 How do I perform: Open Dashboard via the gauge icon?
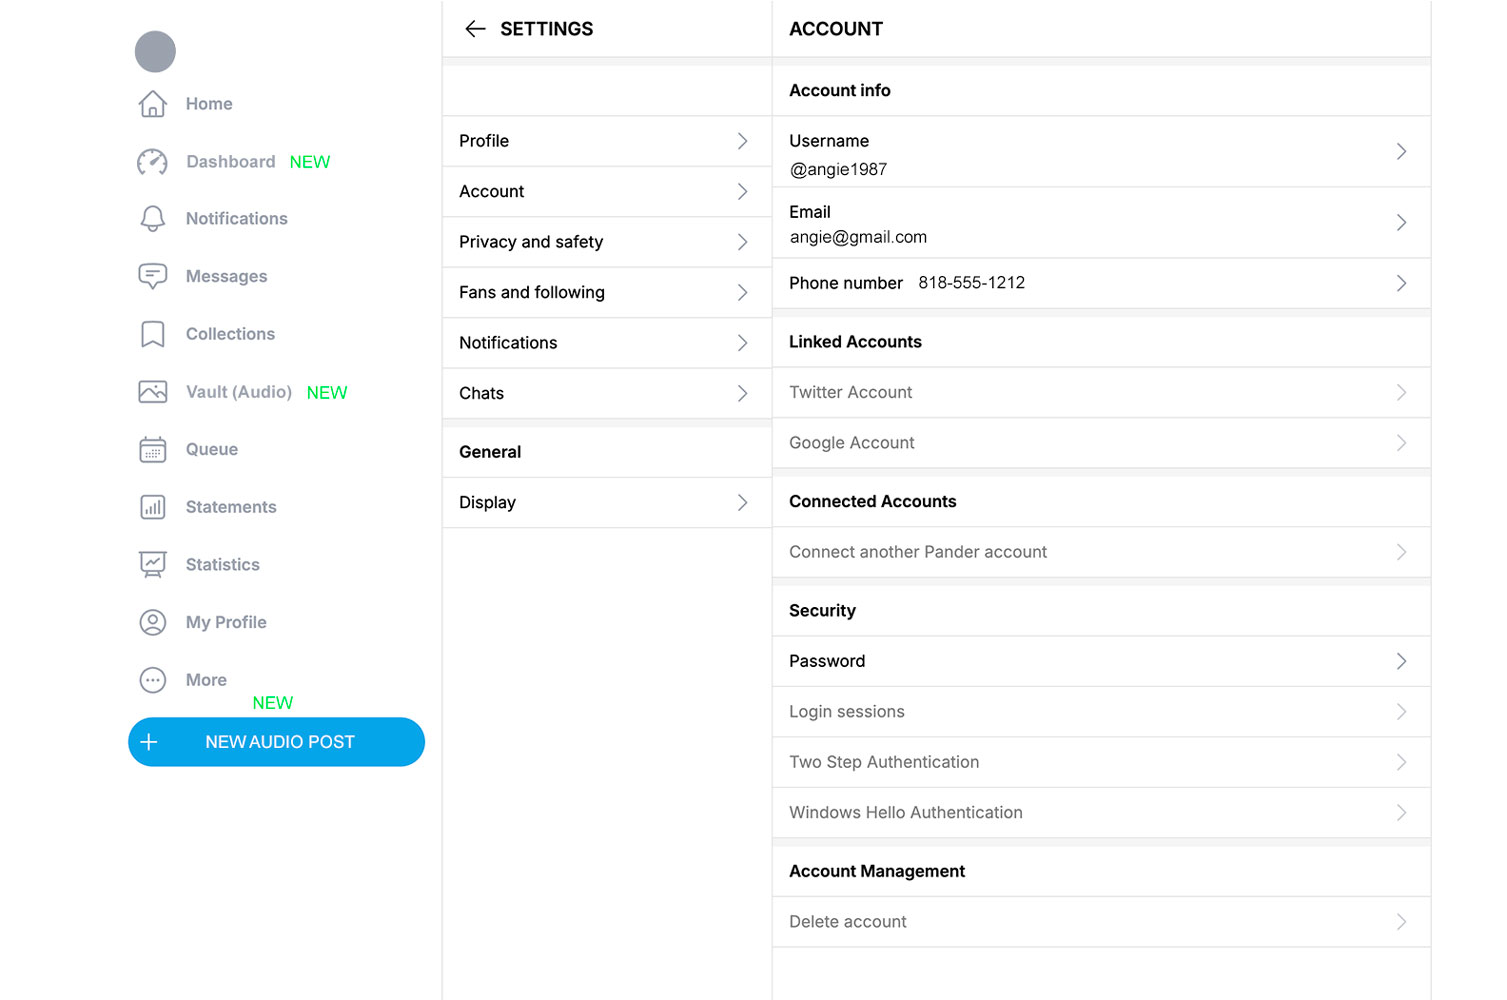(x=152, y=162)
